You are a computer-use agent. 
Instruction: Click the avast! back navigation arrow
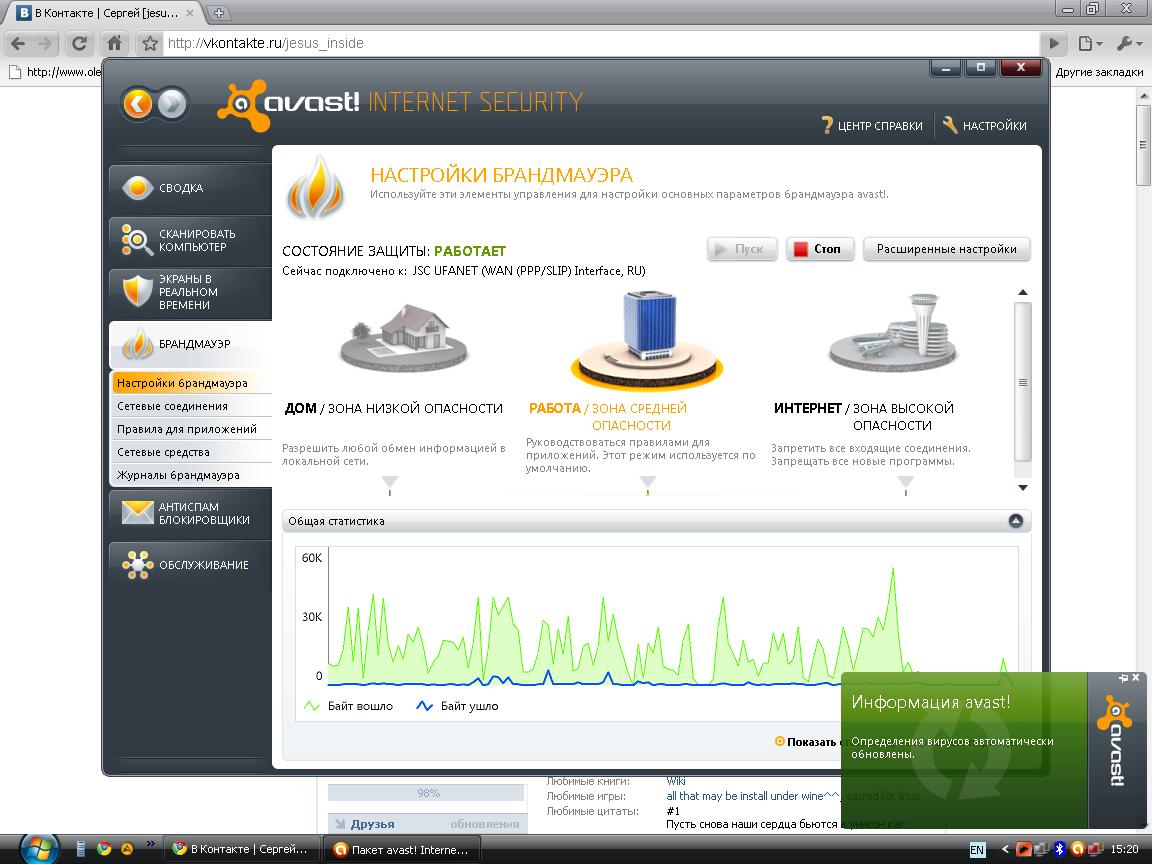[x=138, y=103]
